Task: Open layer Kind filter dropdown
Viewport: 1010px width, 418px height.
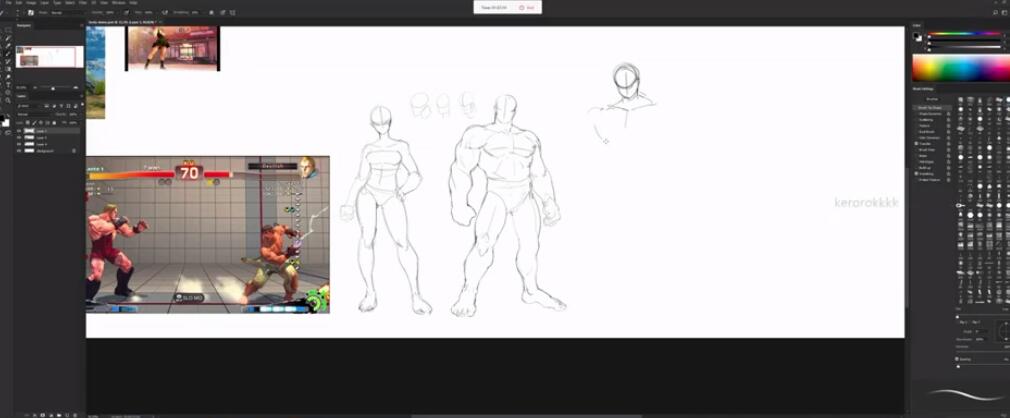Action: [30, 106]
